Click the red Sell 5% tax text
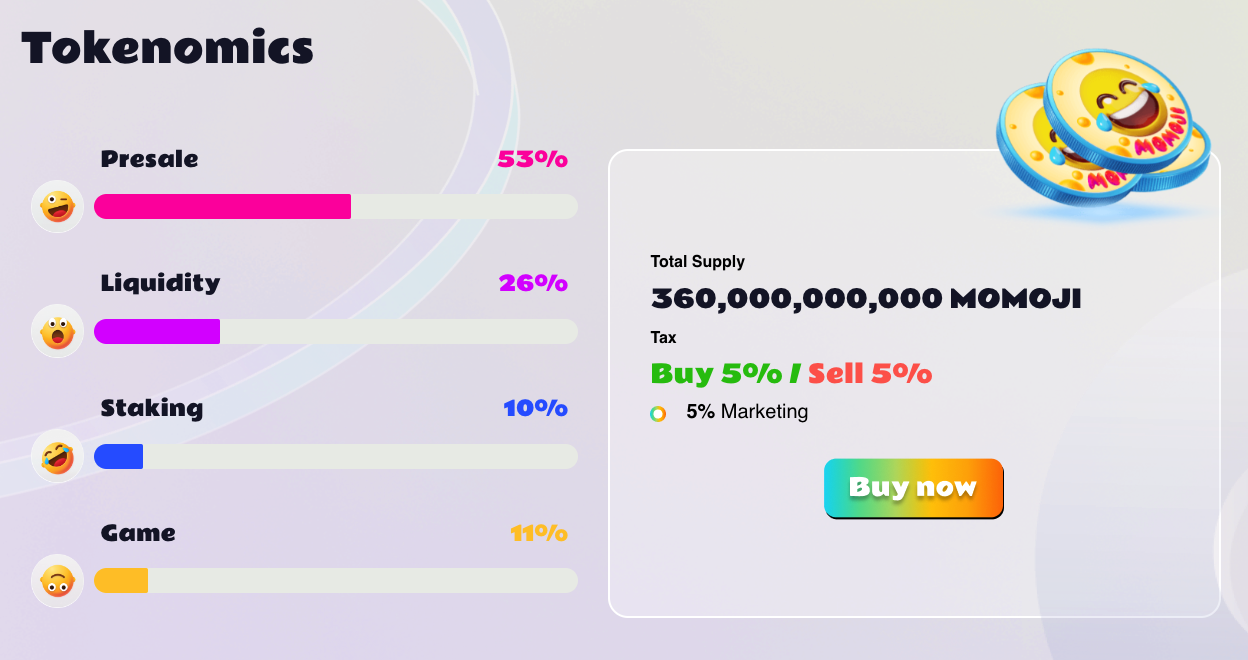Screen dimensions: 1248x660 [870, 373]
